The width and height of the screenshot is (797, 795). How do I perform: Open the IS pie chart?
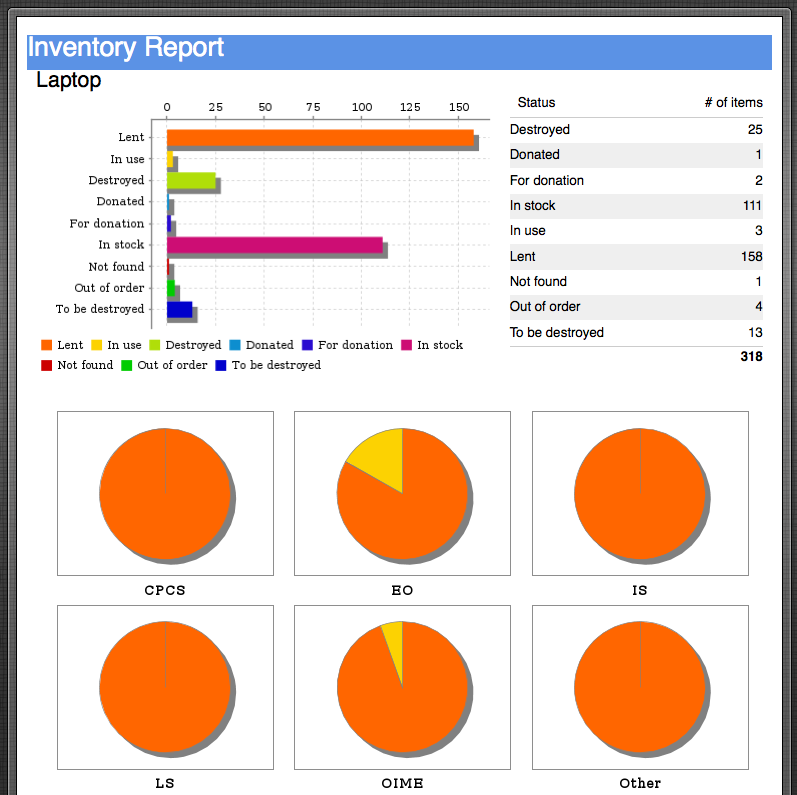tap(640, 493)
